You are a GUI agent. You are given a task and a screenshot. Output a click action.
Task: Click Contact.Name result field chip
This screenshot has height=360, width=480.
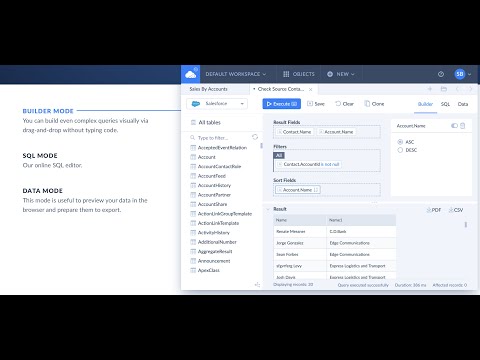coord(295,132)
